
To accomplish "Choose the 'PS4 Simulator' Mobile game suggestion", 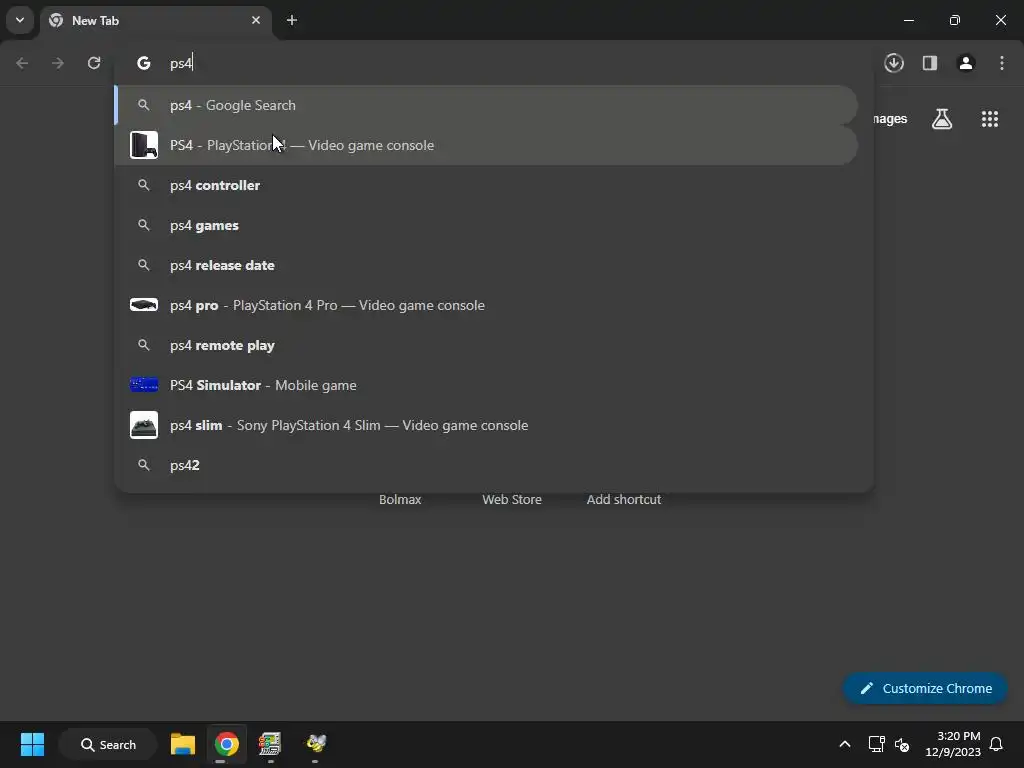I will coord(486,385).
